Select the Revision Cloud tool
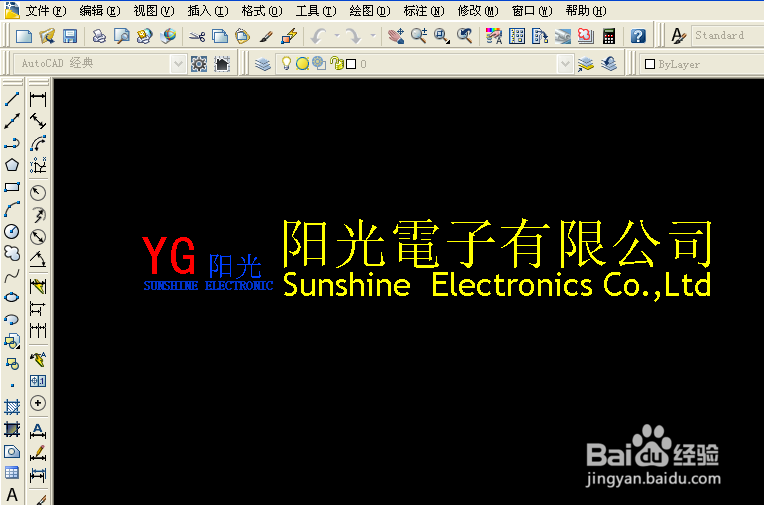The image size is (764, 505). click(12, 253)
